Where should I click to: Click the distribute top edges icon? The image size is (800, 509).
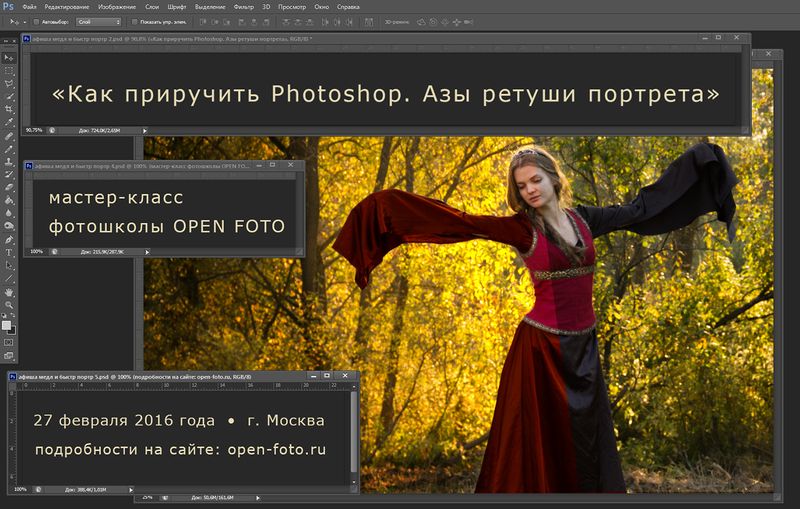click(286, 22)
